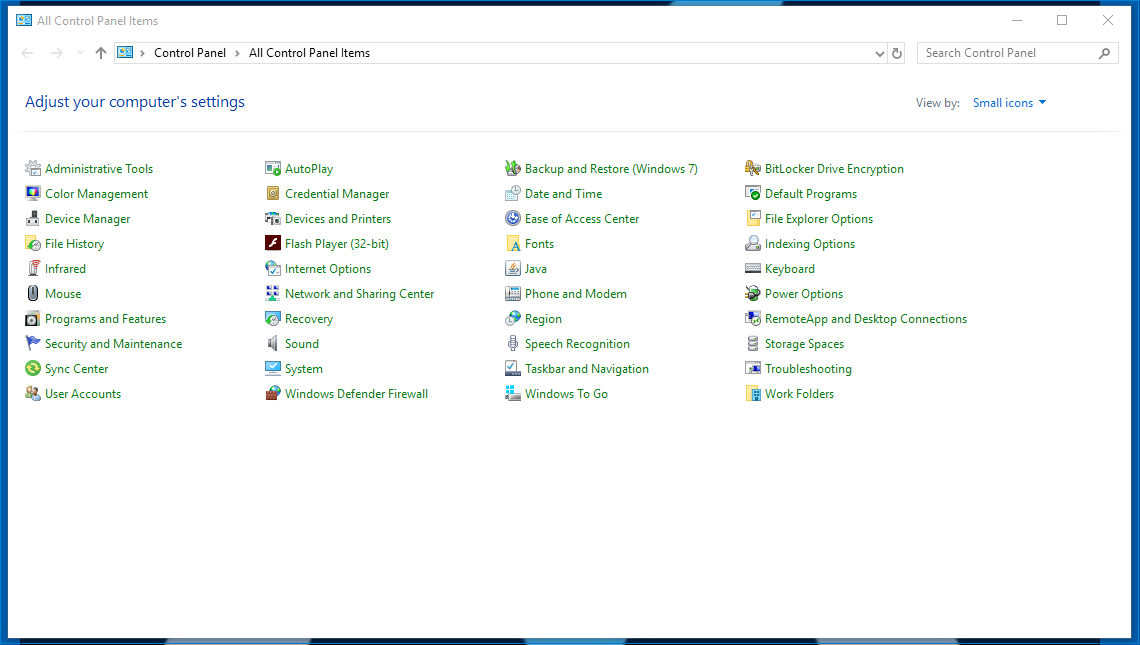This screenshot has width=1140, height=645.
Task: Open Indexing Options link
Action: coord(810,244)
